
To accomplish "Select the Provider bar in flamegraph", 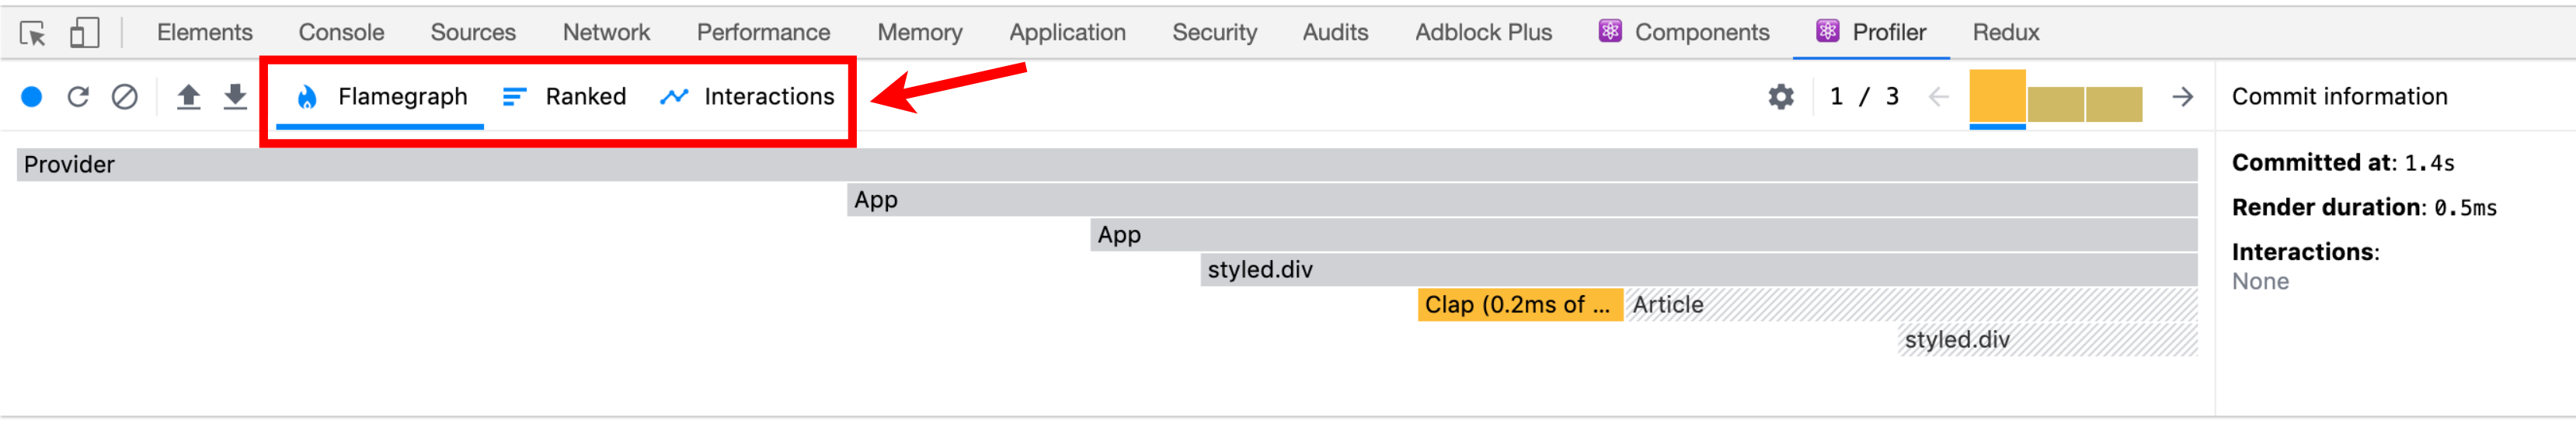I will point(1107,165).
